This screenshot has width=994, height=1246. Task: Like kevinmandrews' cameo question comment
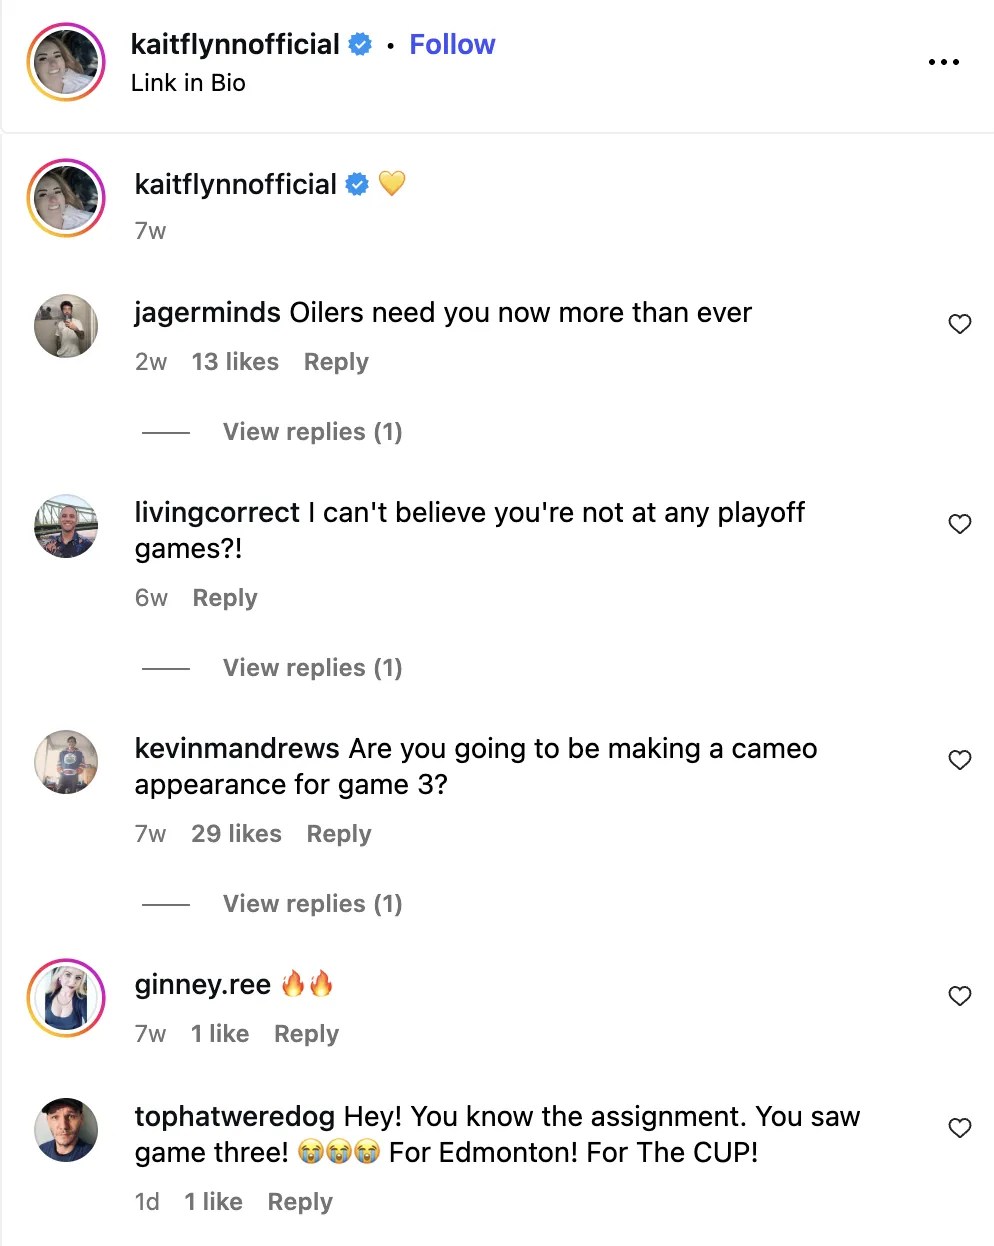[959, 760]
